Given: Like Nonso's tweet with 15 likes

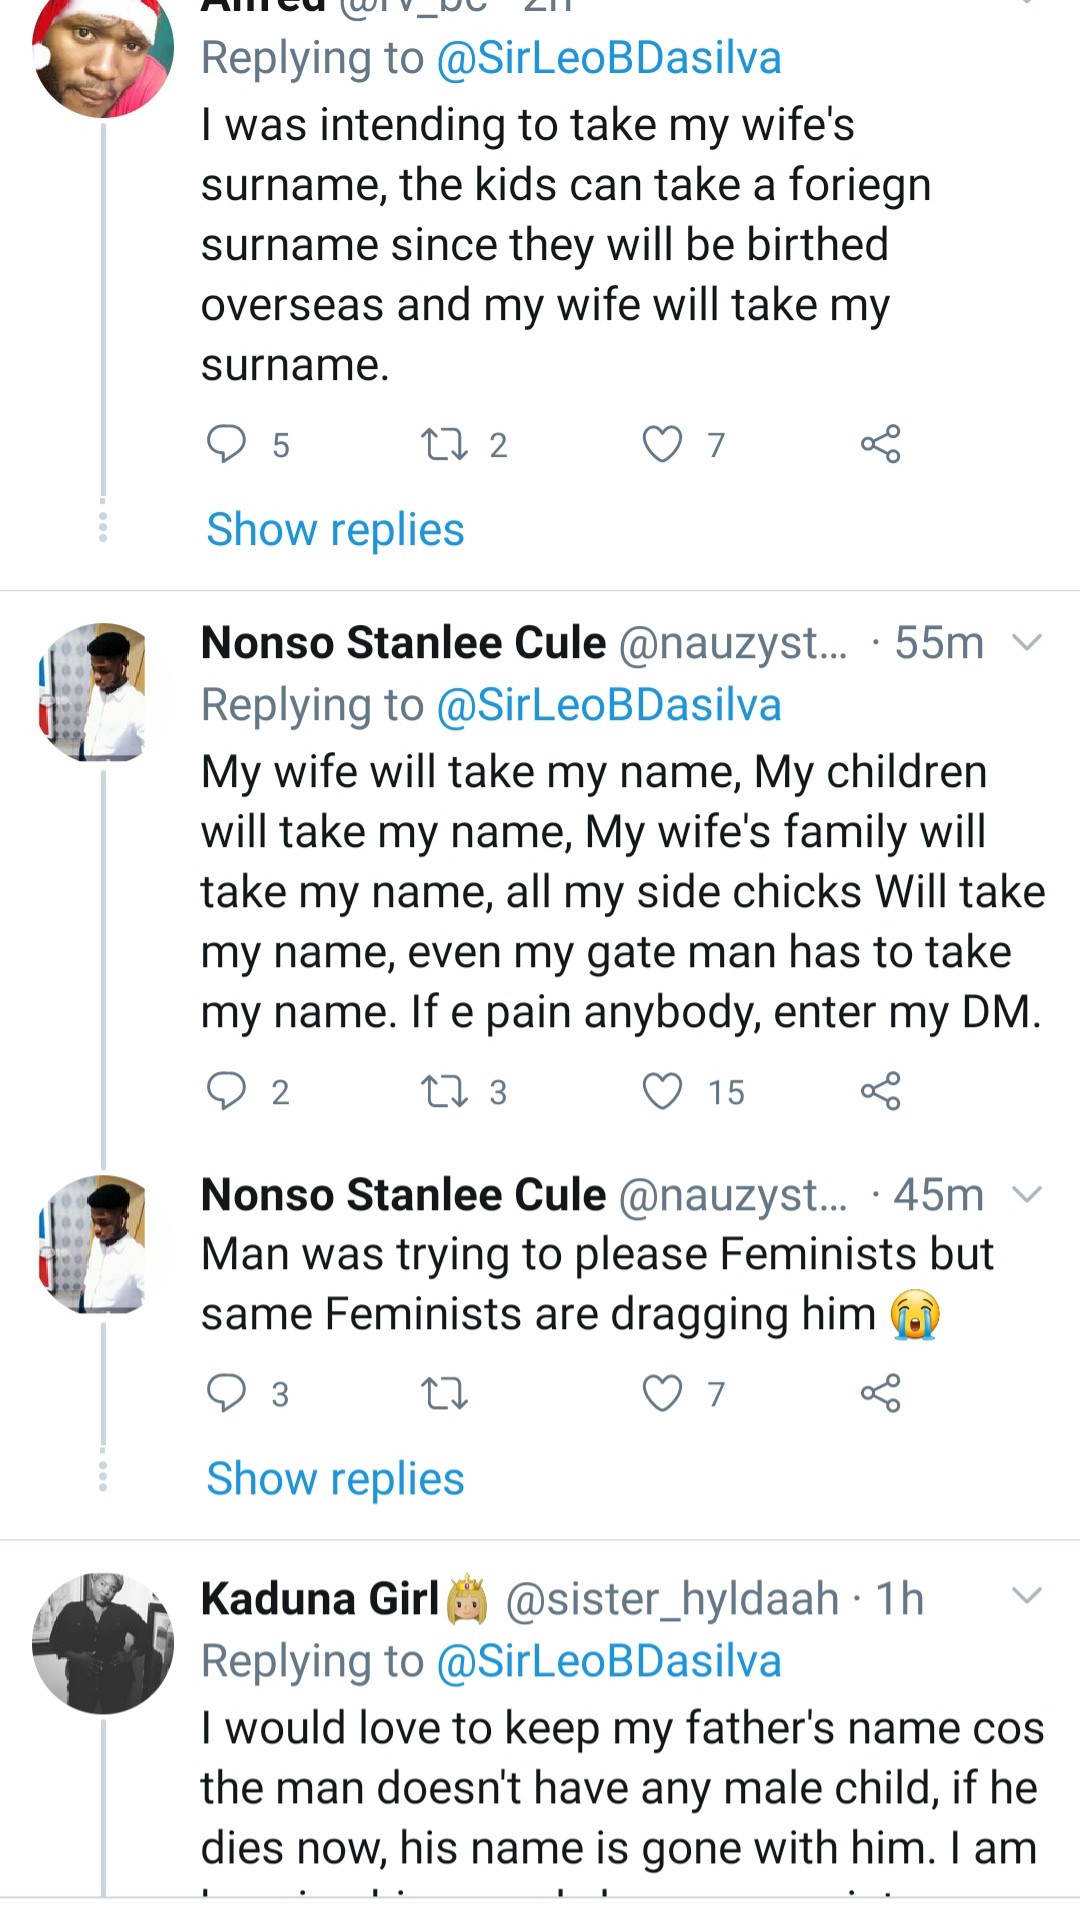Looking at the screenshot, I should point(662,1090).
